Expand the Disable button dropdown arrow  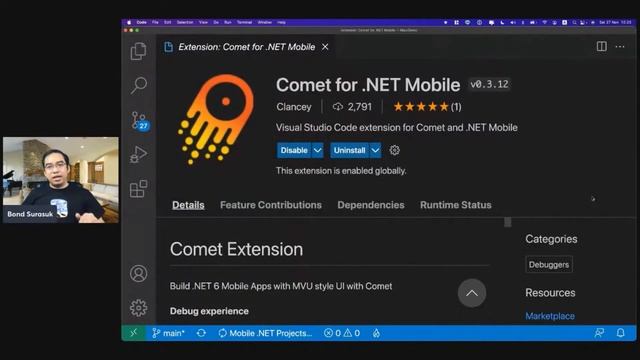click(318, 150)
